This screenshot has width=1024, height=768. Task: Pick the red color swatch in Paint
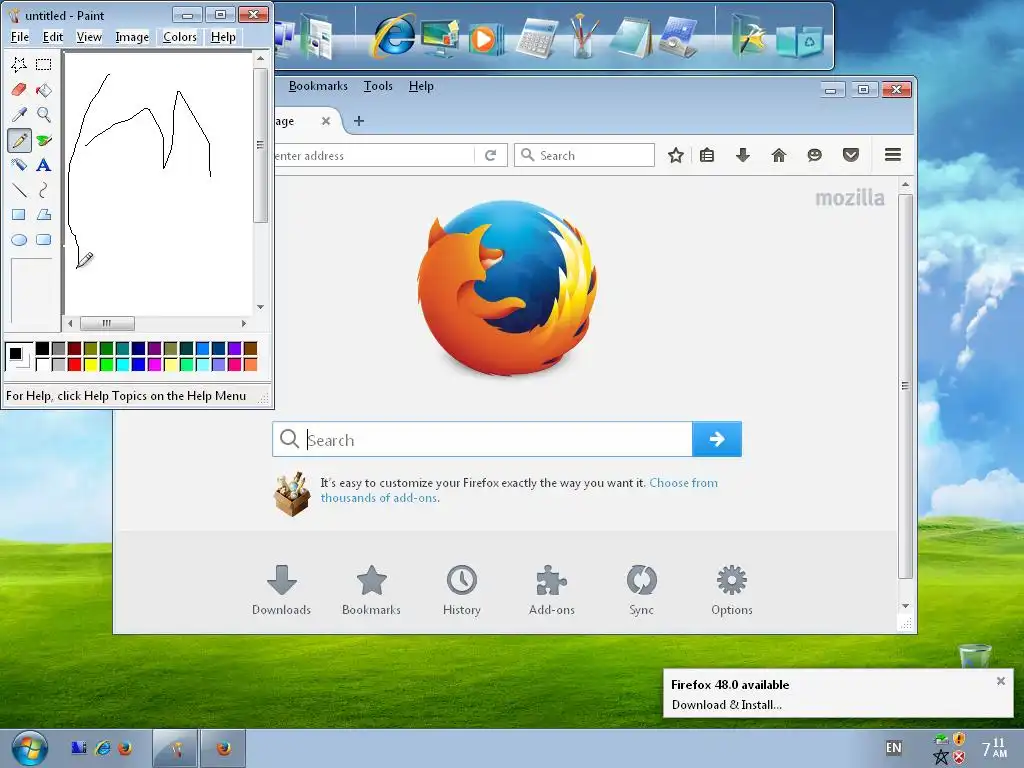[x=74, y=364]
